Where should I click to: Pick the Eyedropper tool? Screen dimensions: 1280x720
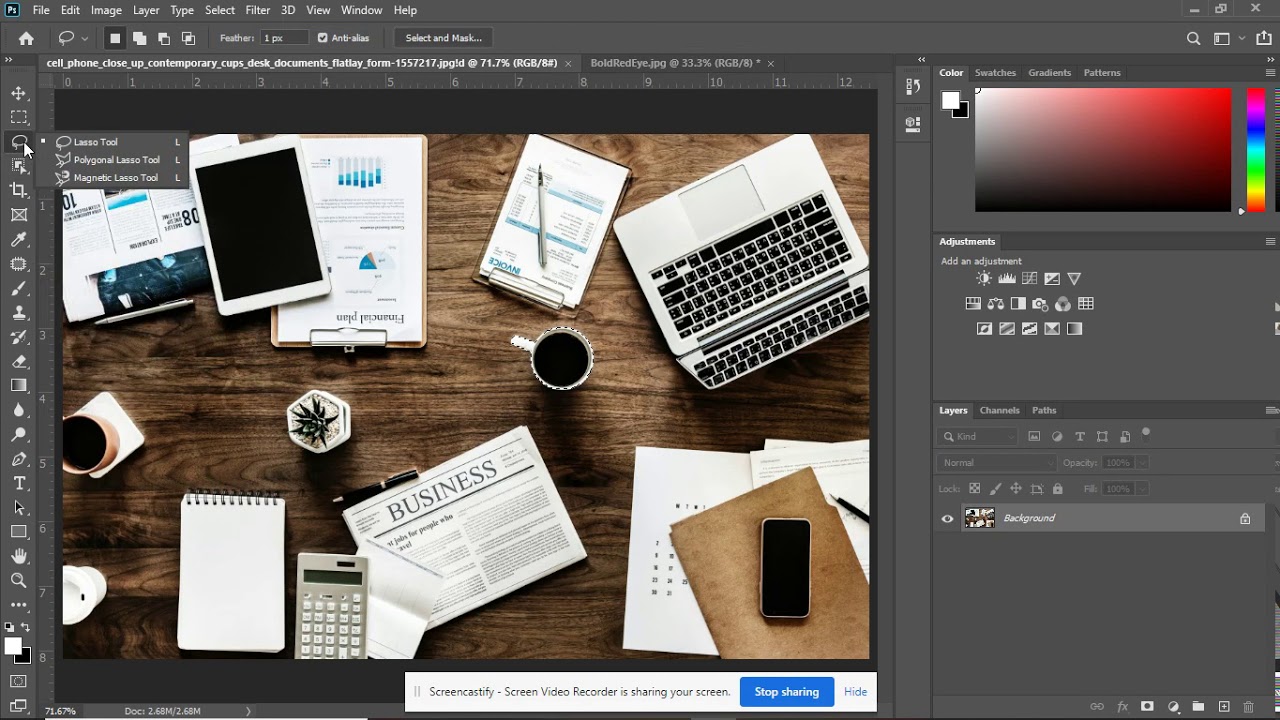(x=19, y=239)
